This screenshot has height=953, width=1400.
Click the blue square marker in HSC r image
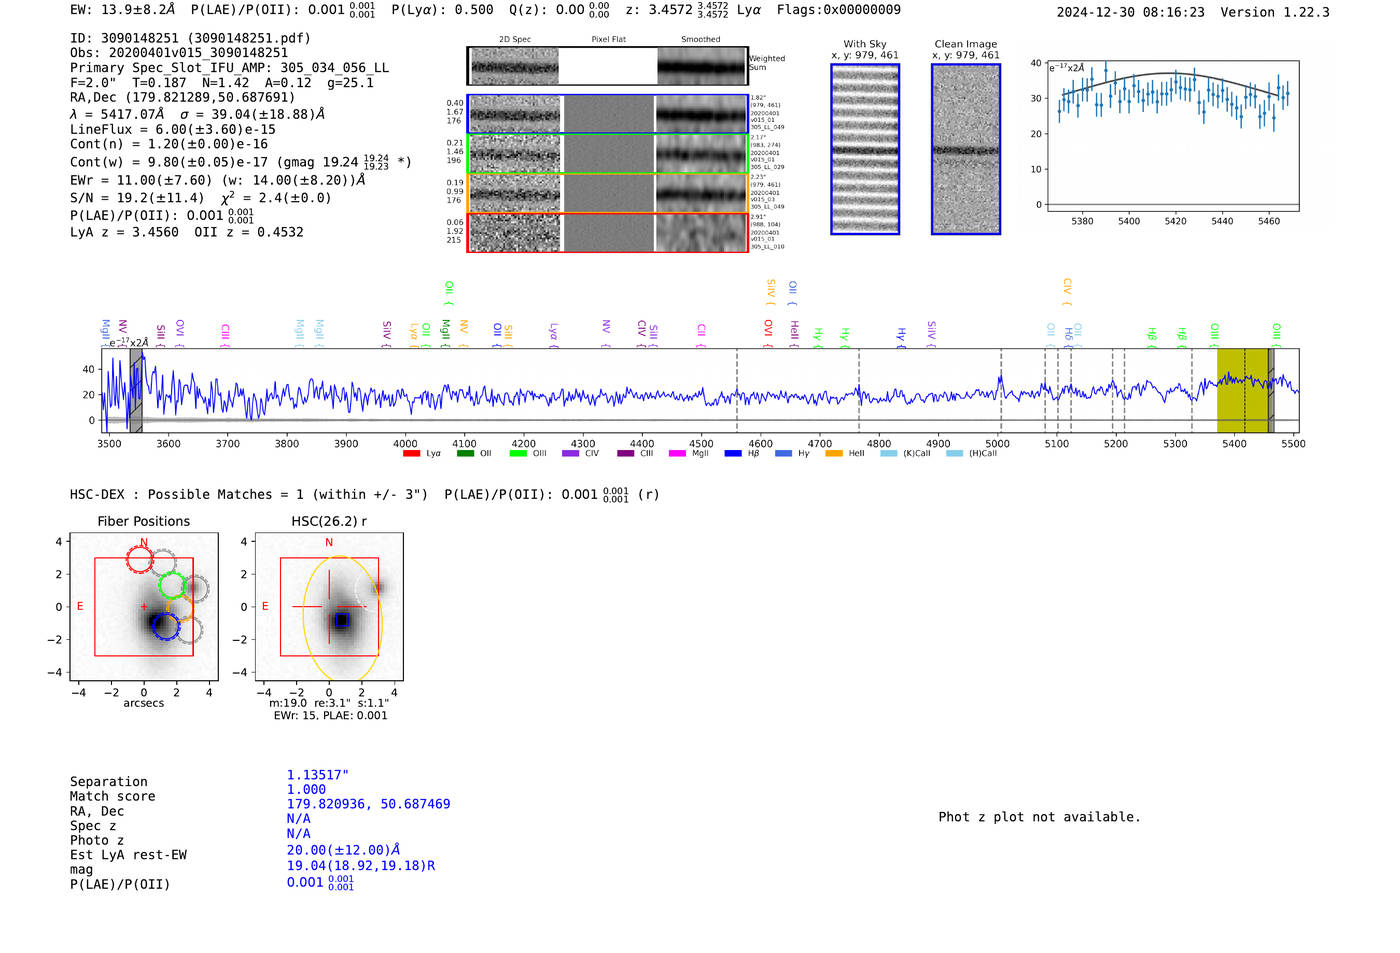tap(341, 621)
